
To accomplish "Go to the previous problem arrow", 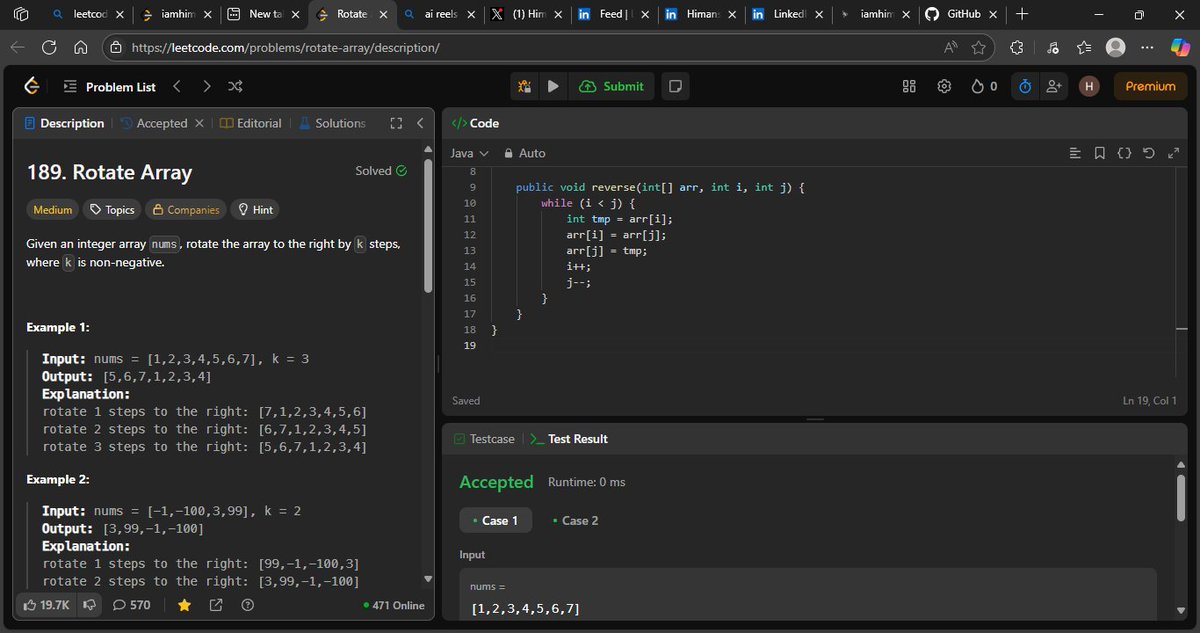I will click(176, 86).
